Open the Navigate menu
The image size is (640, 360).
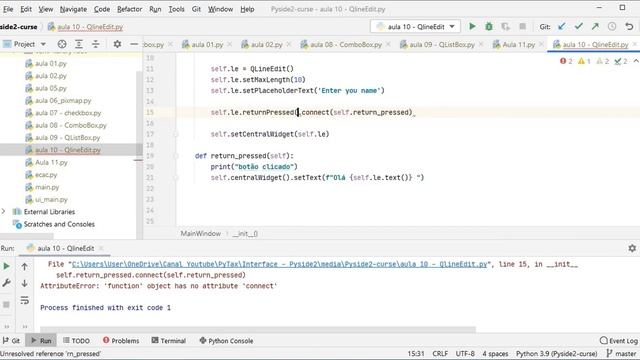coord(73,9)
